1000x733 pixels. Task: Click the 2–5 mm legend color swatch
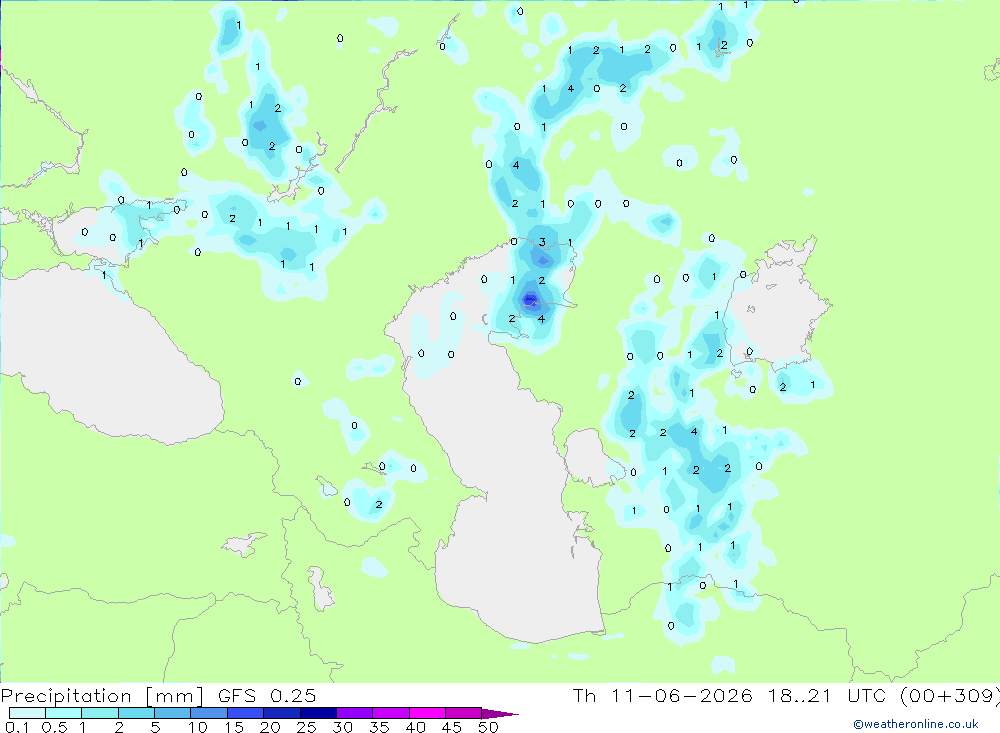coord(136,713)
